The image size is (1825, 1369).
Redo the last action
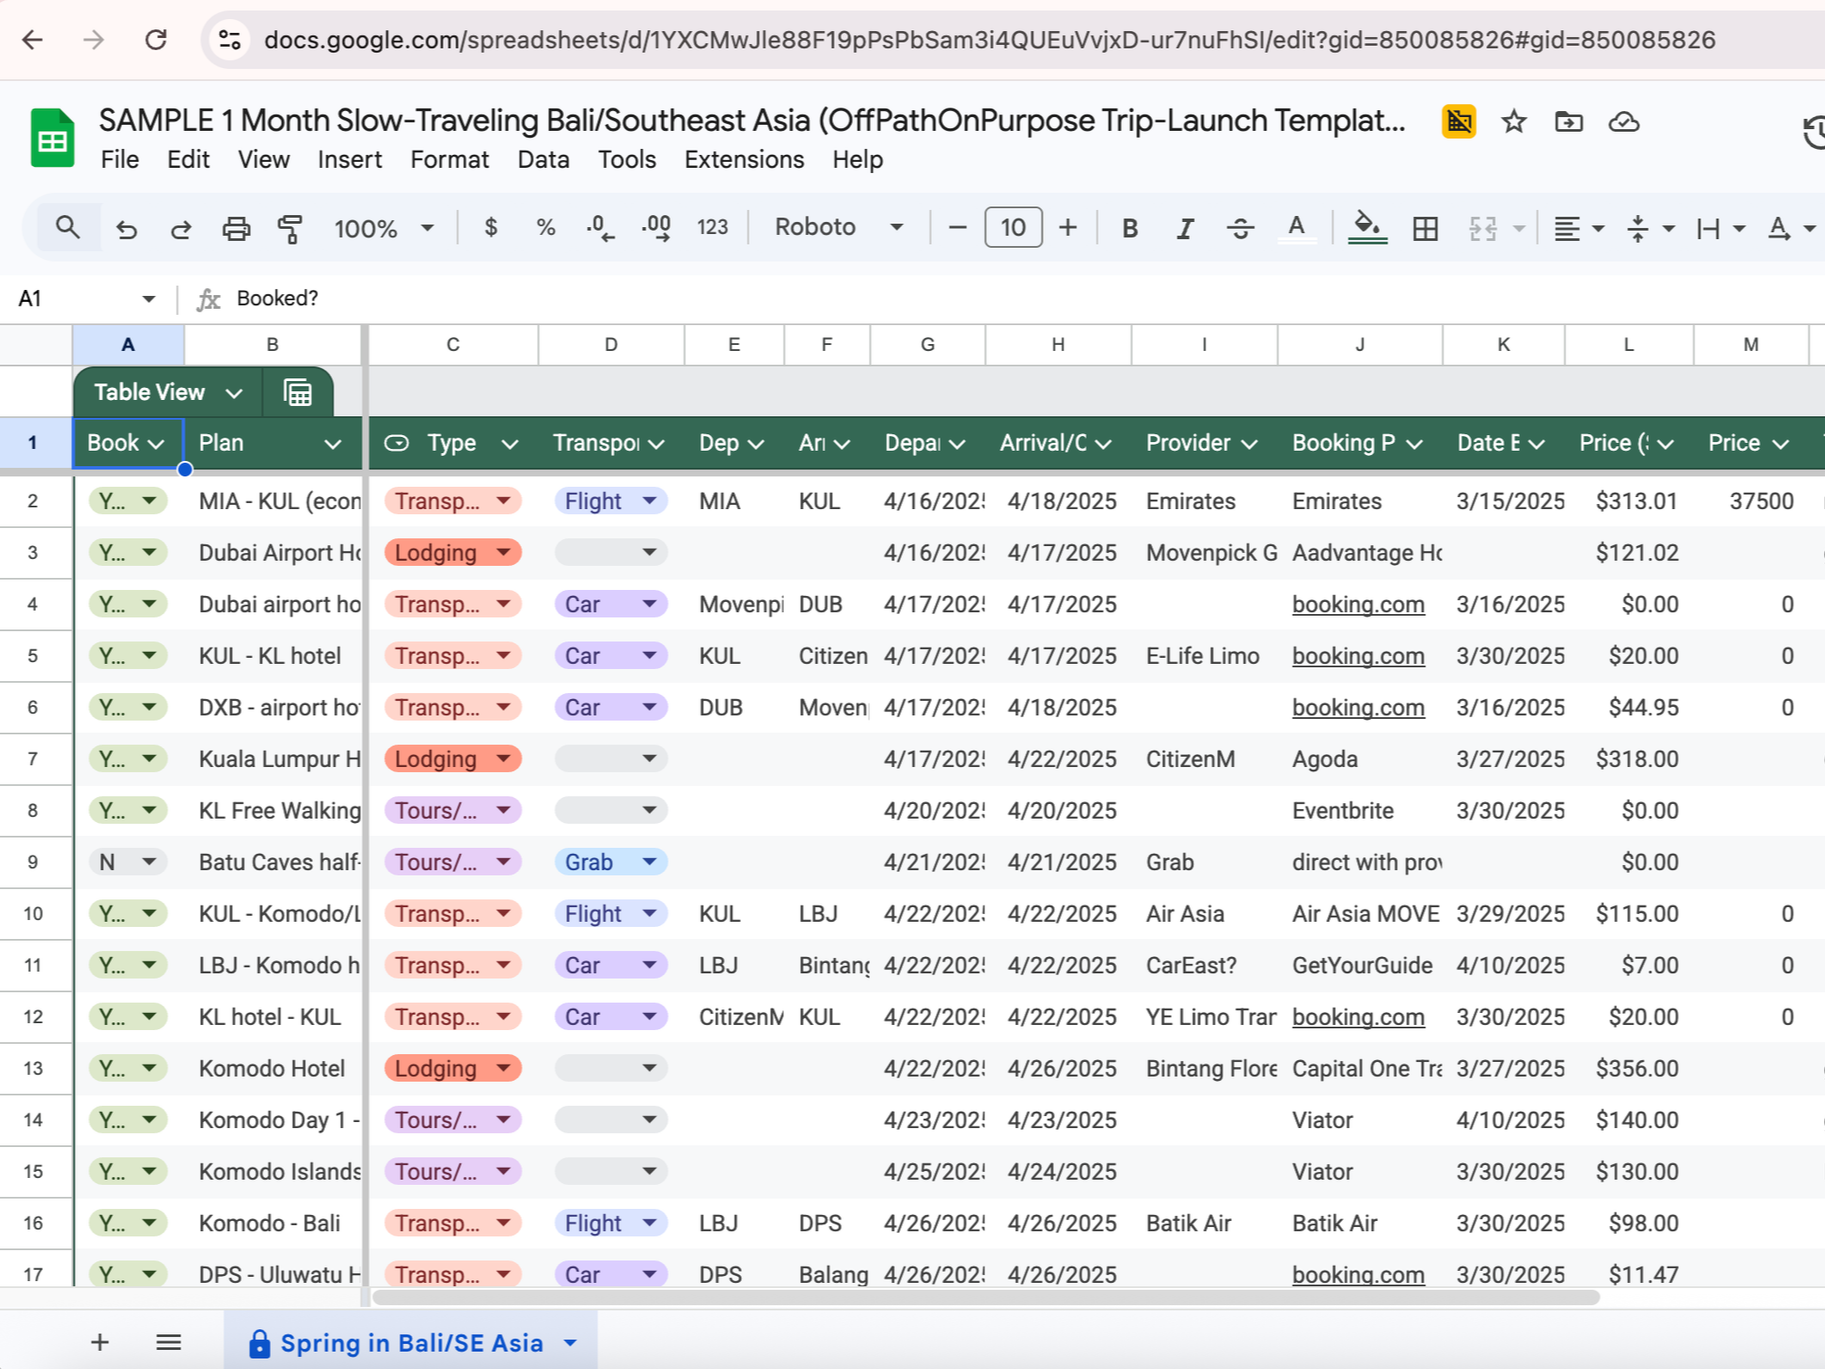click(181, 228)
